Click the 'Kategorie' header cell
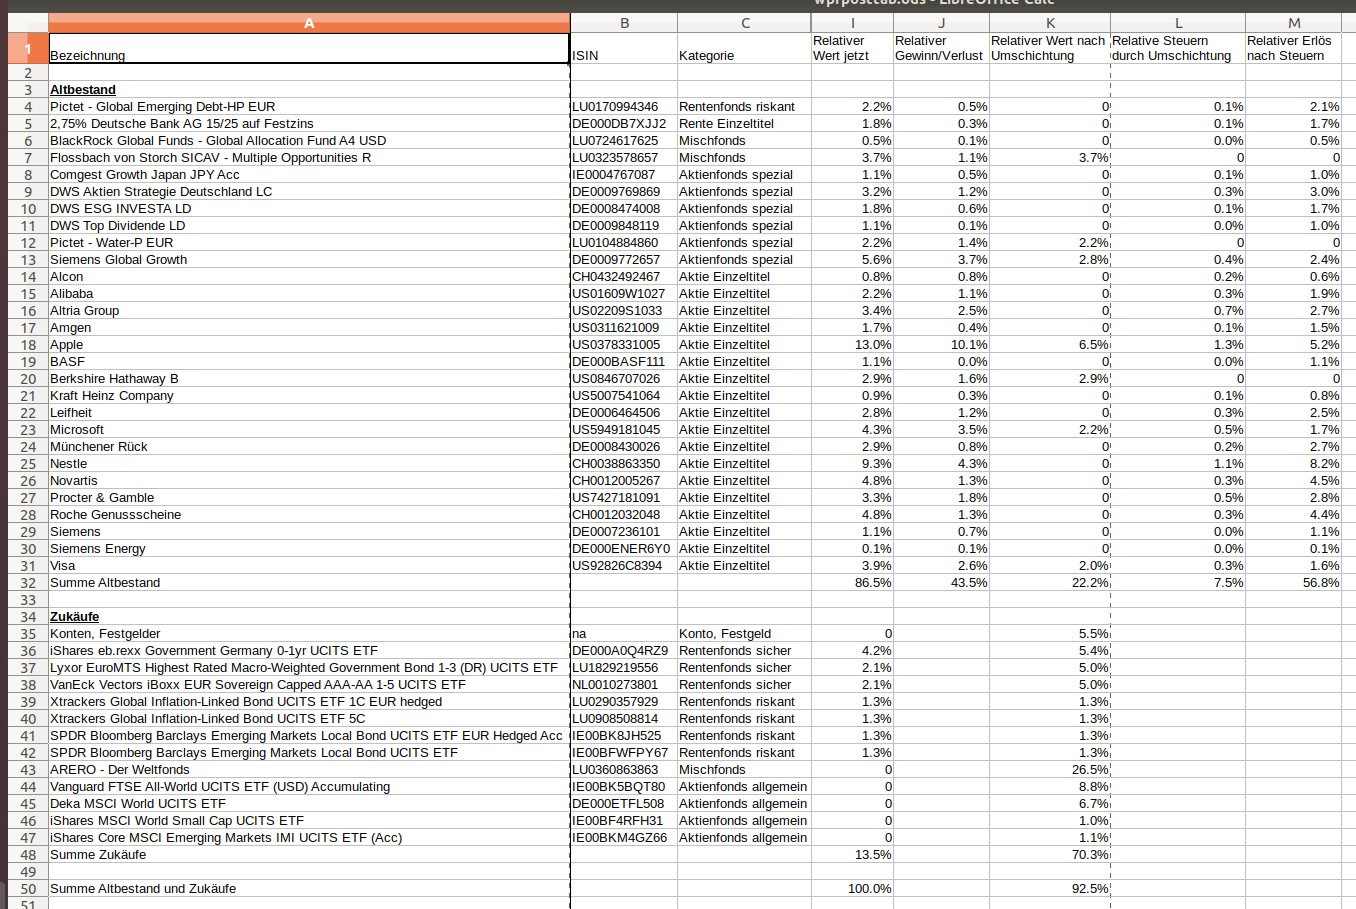This screenshot has height=909, width=1356. coord(744,48)
